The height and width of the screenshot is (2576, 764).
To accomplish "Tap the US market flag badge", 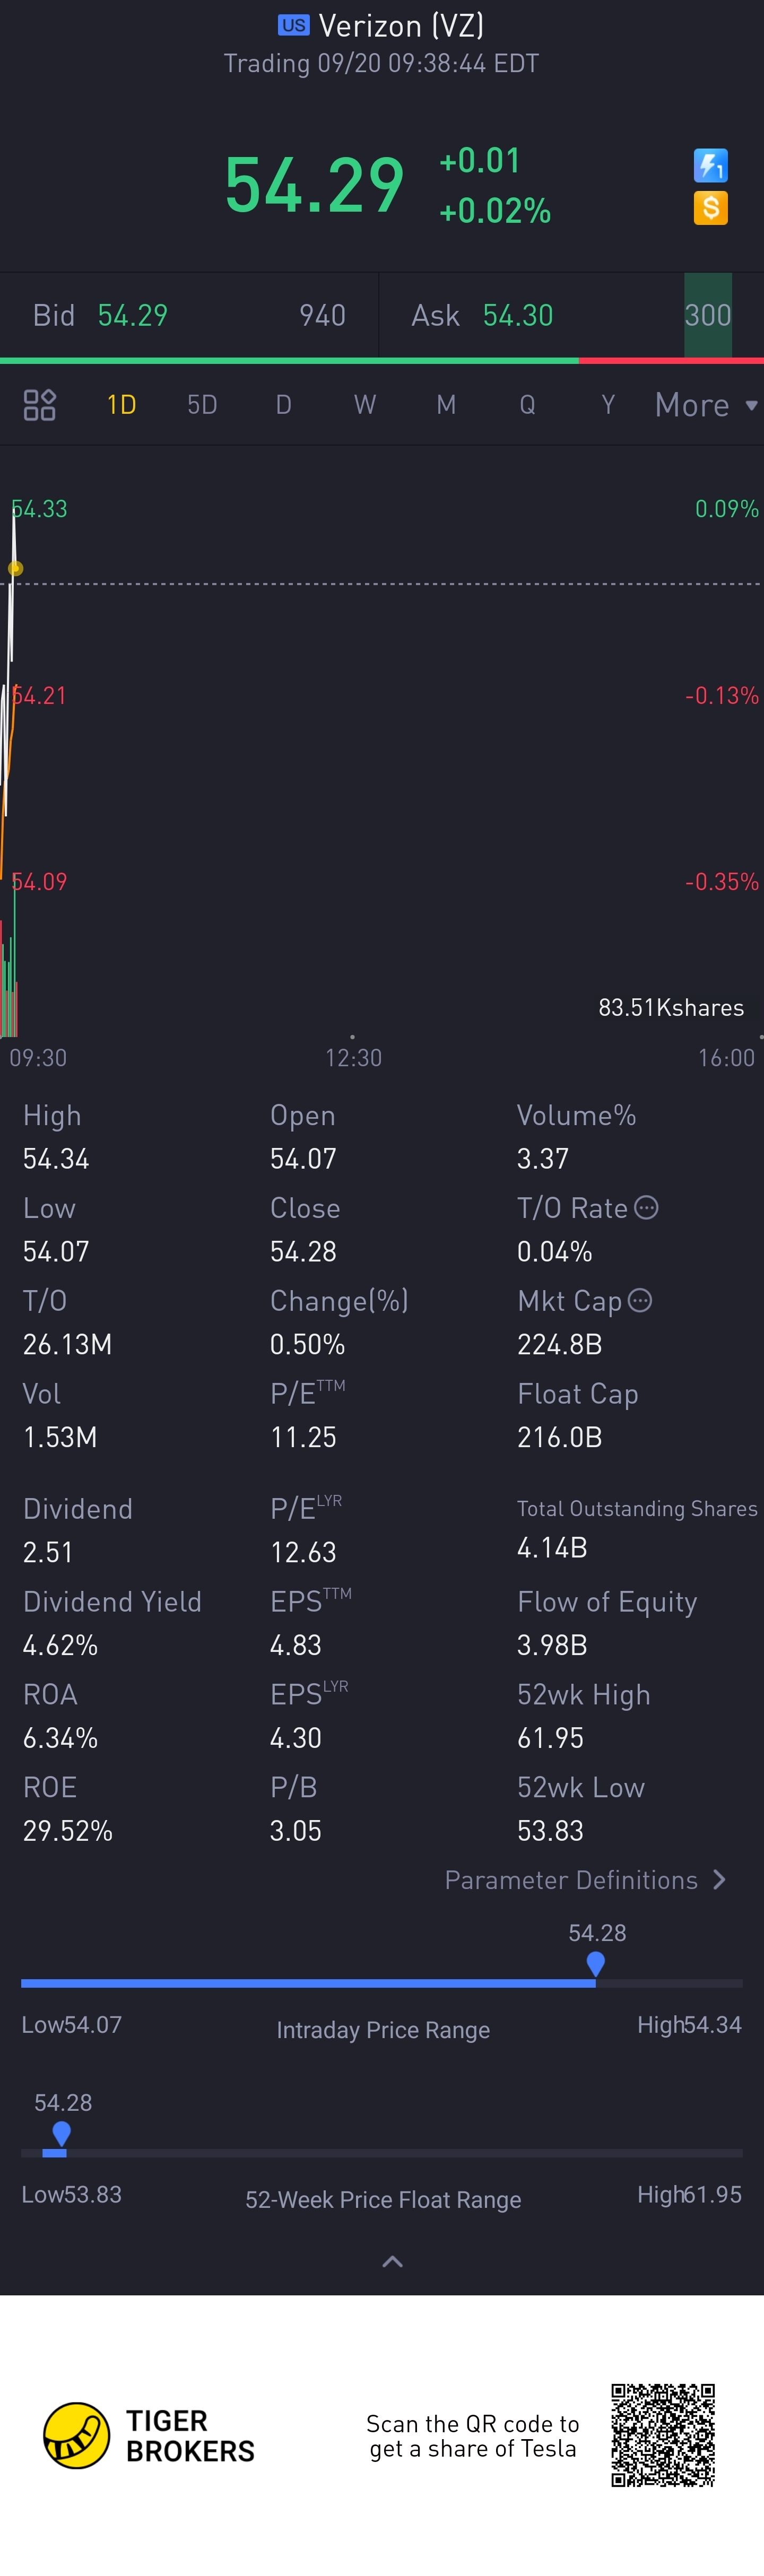I will (293, 25).
